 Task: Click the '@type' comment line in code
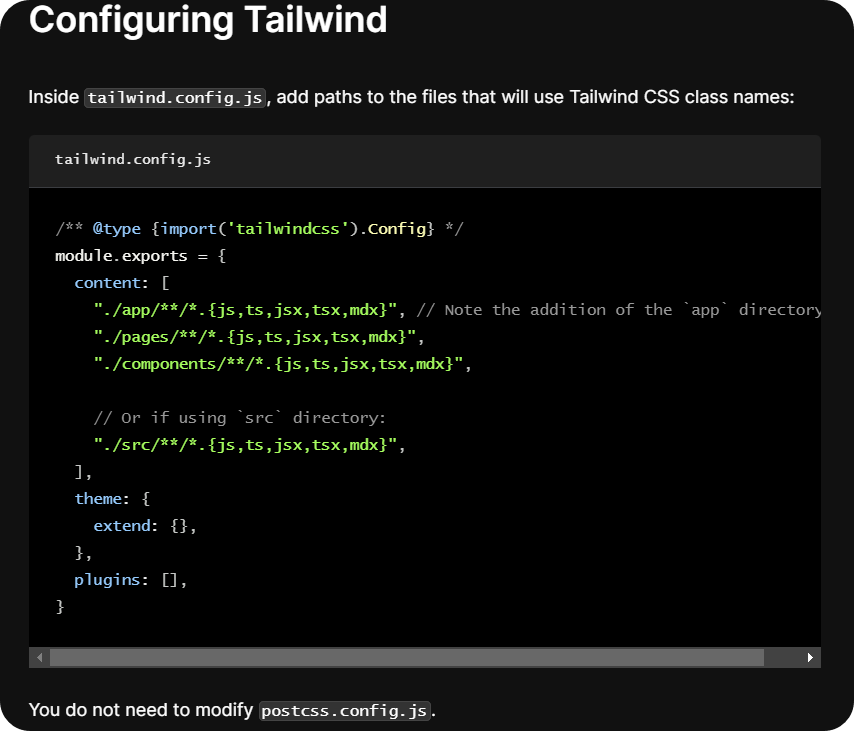pyautogui.click(x=259, y=229)
